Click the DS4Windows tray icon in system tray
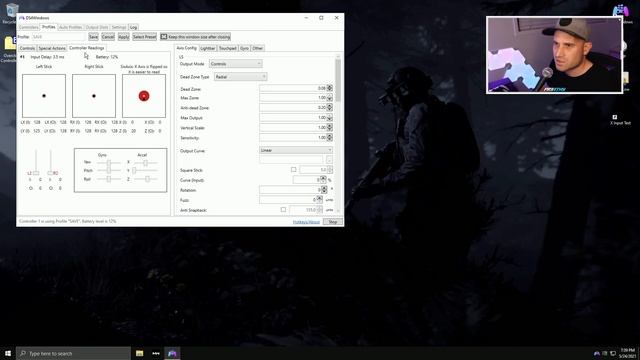 tap(596, 353)
